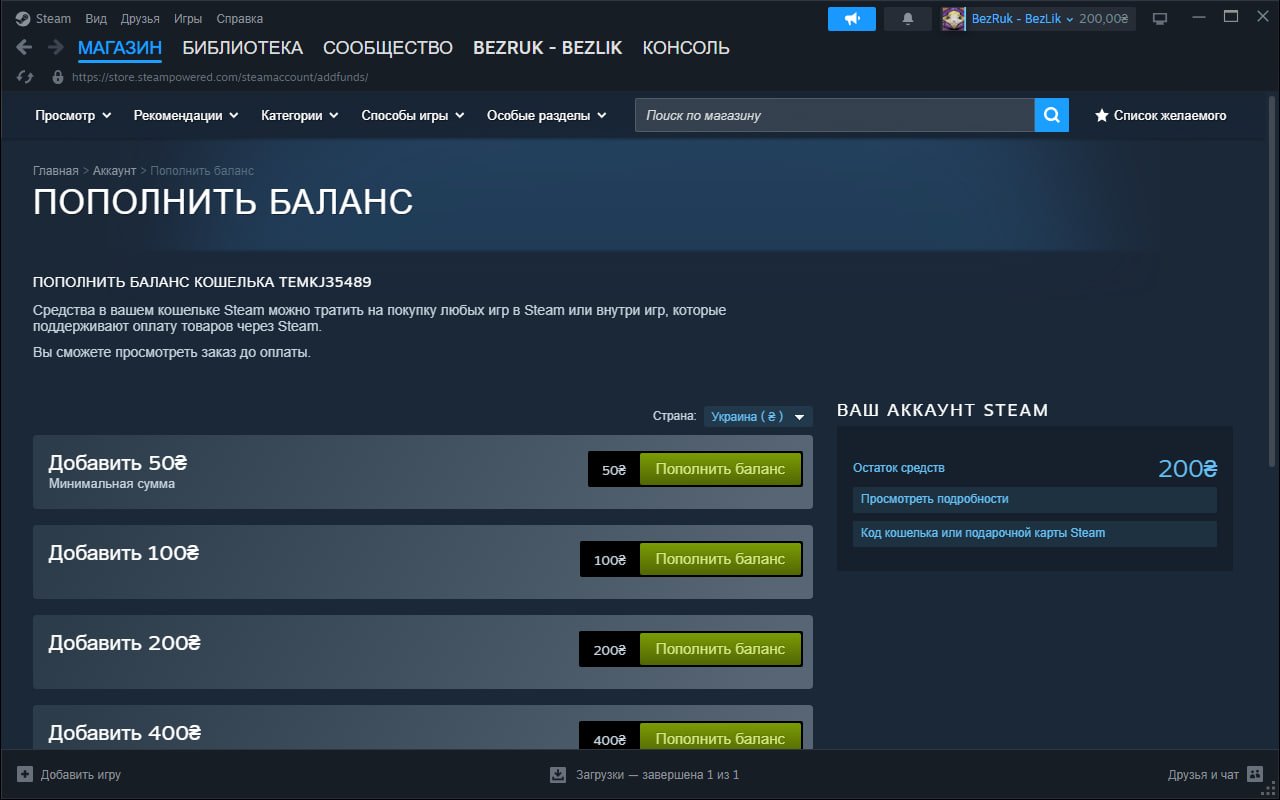
Task: Expand the Особые разделы menu
Action: click(x=546, y=115)
